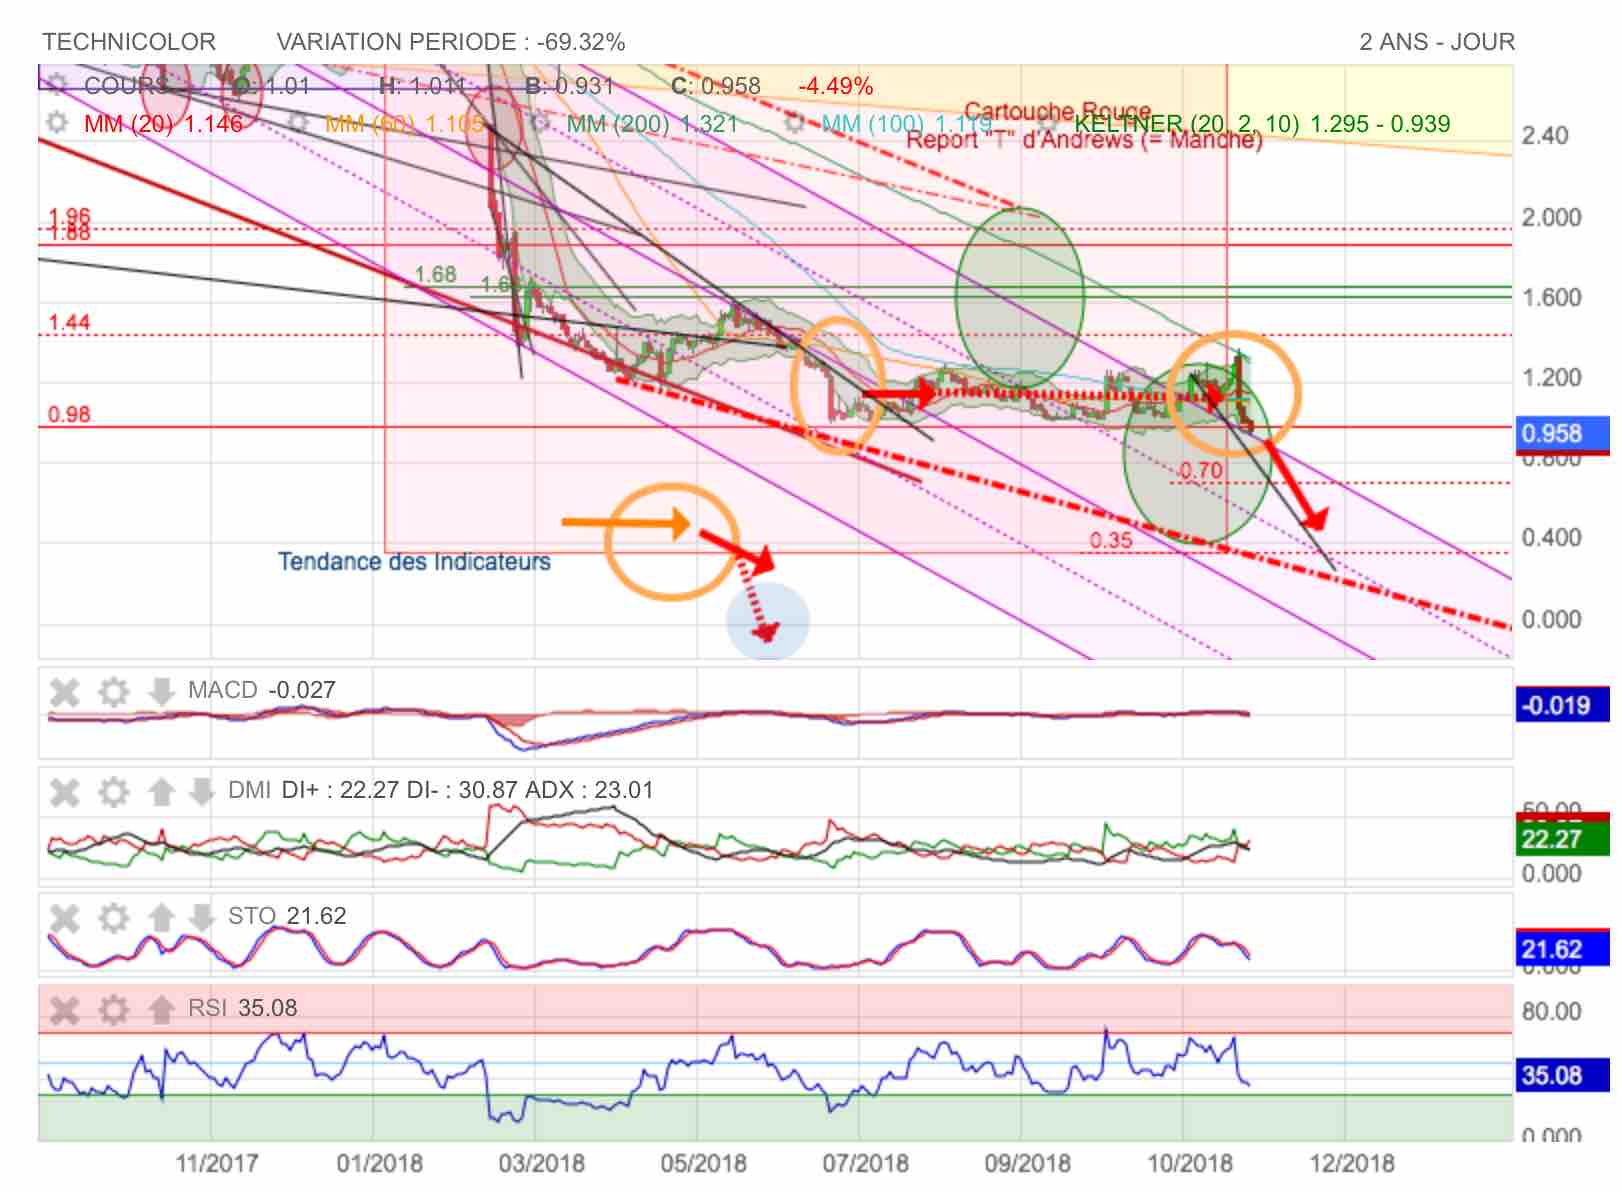Click the green 1.68 level label
1622x1192 pixels.
coord(435,274)
